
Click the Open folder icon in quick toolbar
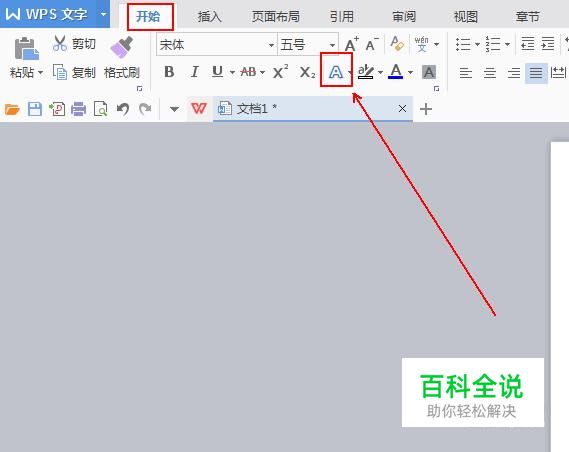click(x=12, y=109)
